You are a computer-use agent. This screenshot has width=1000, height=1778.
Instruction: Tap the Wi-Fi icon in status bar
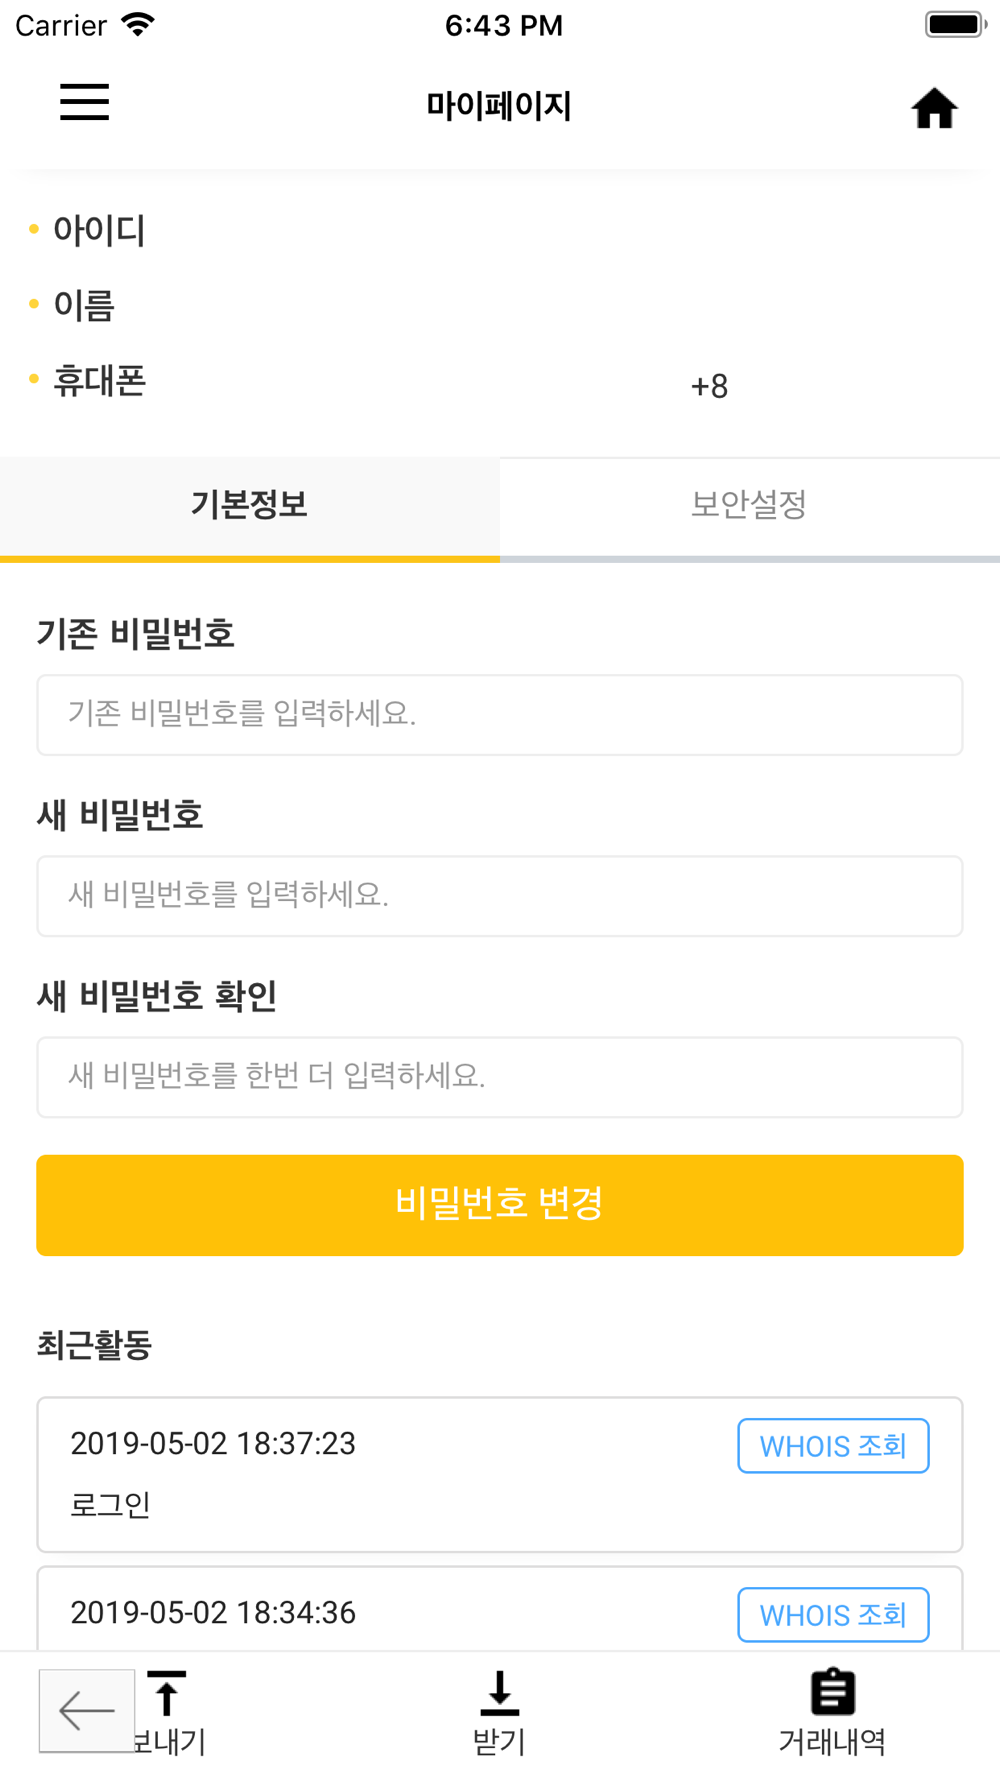[x=137, y=24]
